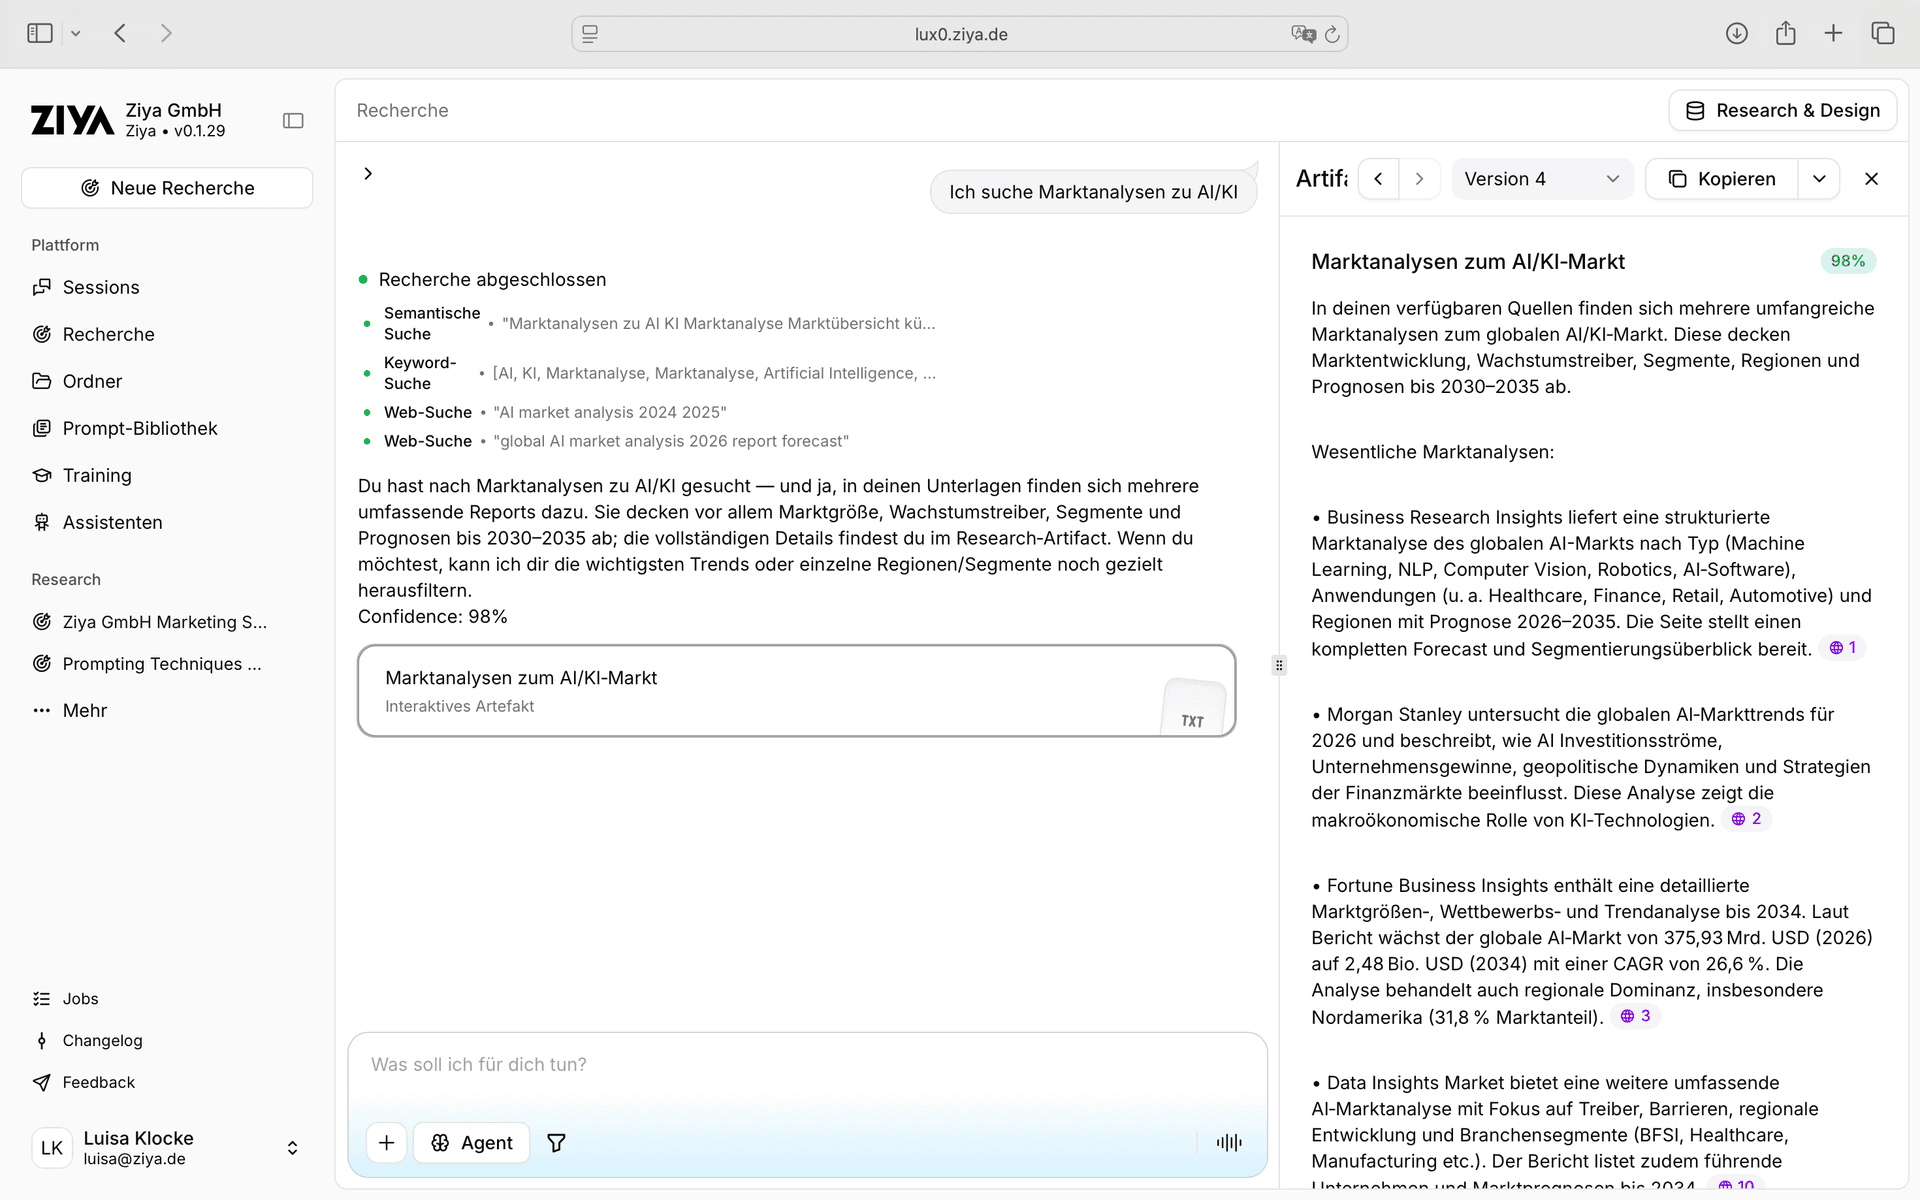Image resolution: width=1920 pixels, height=1200 pixels.
Task: Click the Sessions chat icon
Action: (41, 287)
